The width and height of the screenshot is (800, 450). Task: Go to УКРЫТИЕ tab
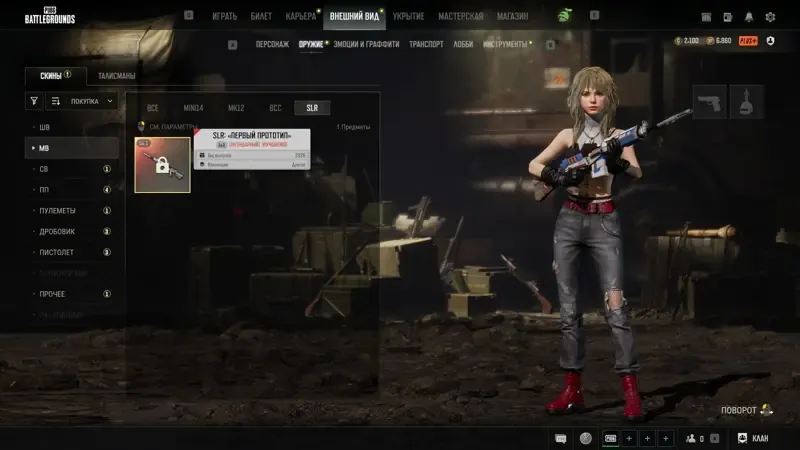pos(408,16)
